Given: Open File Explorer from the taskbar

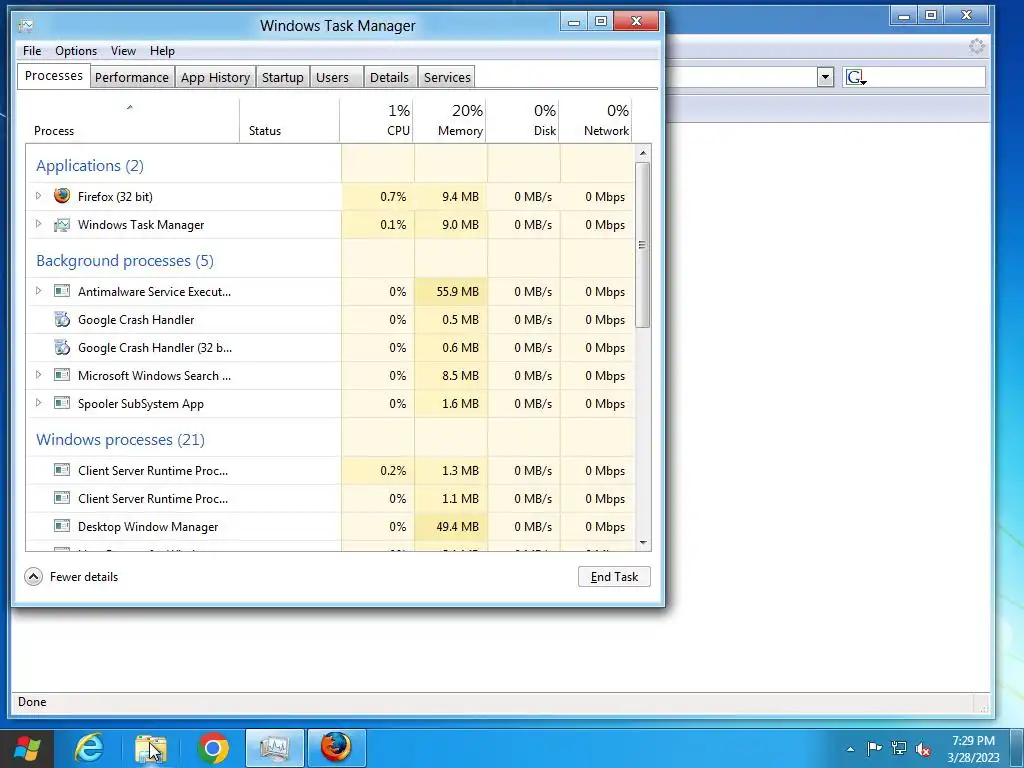Looking at the screenshot, I should click(151, 748).
